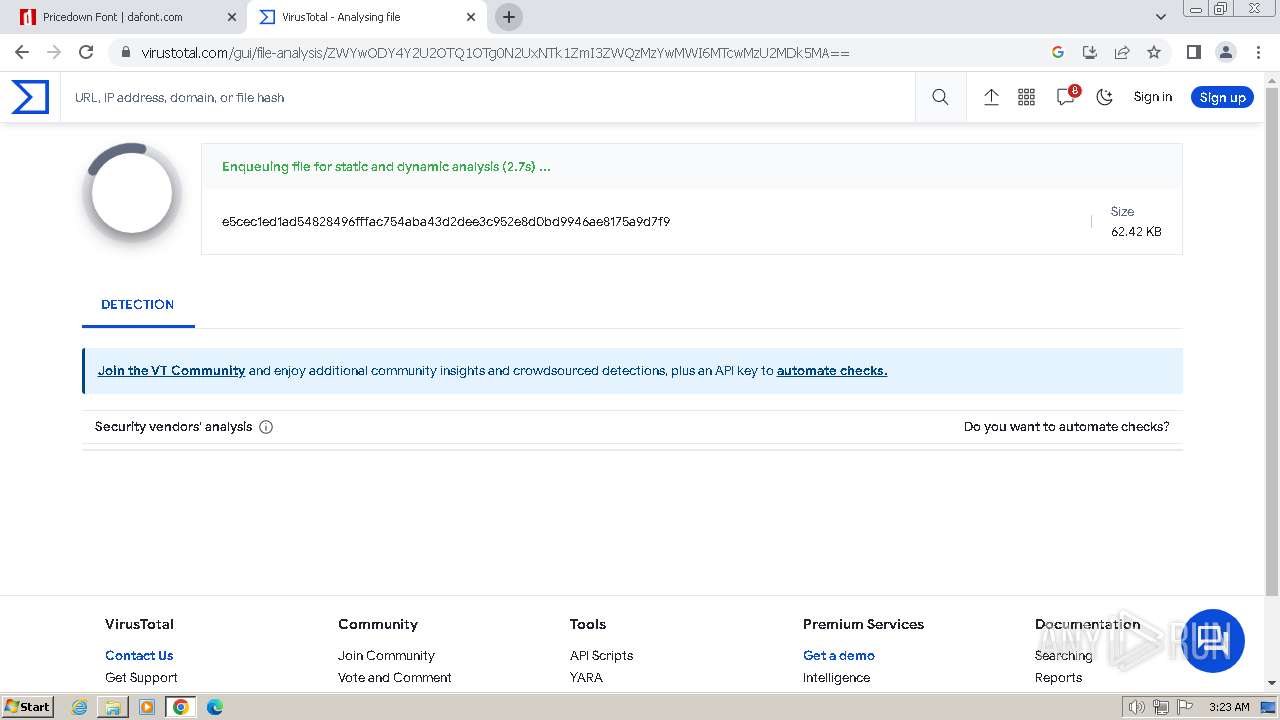Screen dimensions: 1280x720
Task: Click the round blue chat button
Action: click(1213, 641)
